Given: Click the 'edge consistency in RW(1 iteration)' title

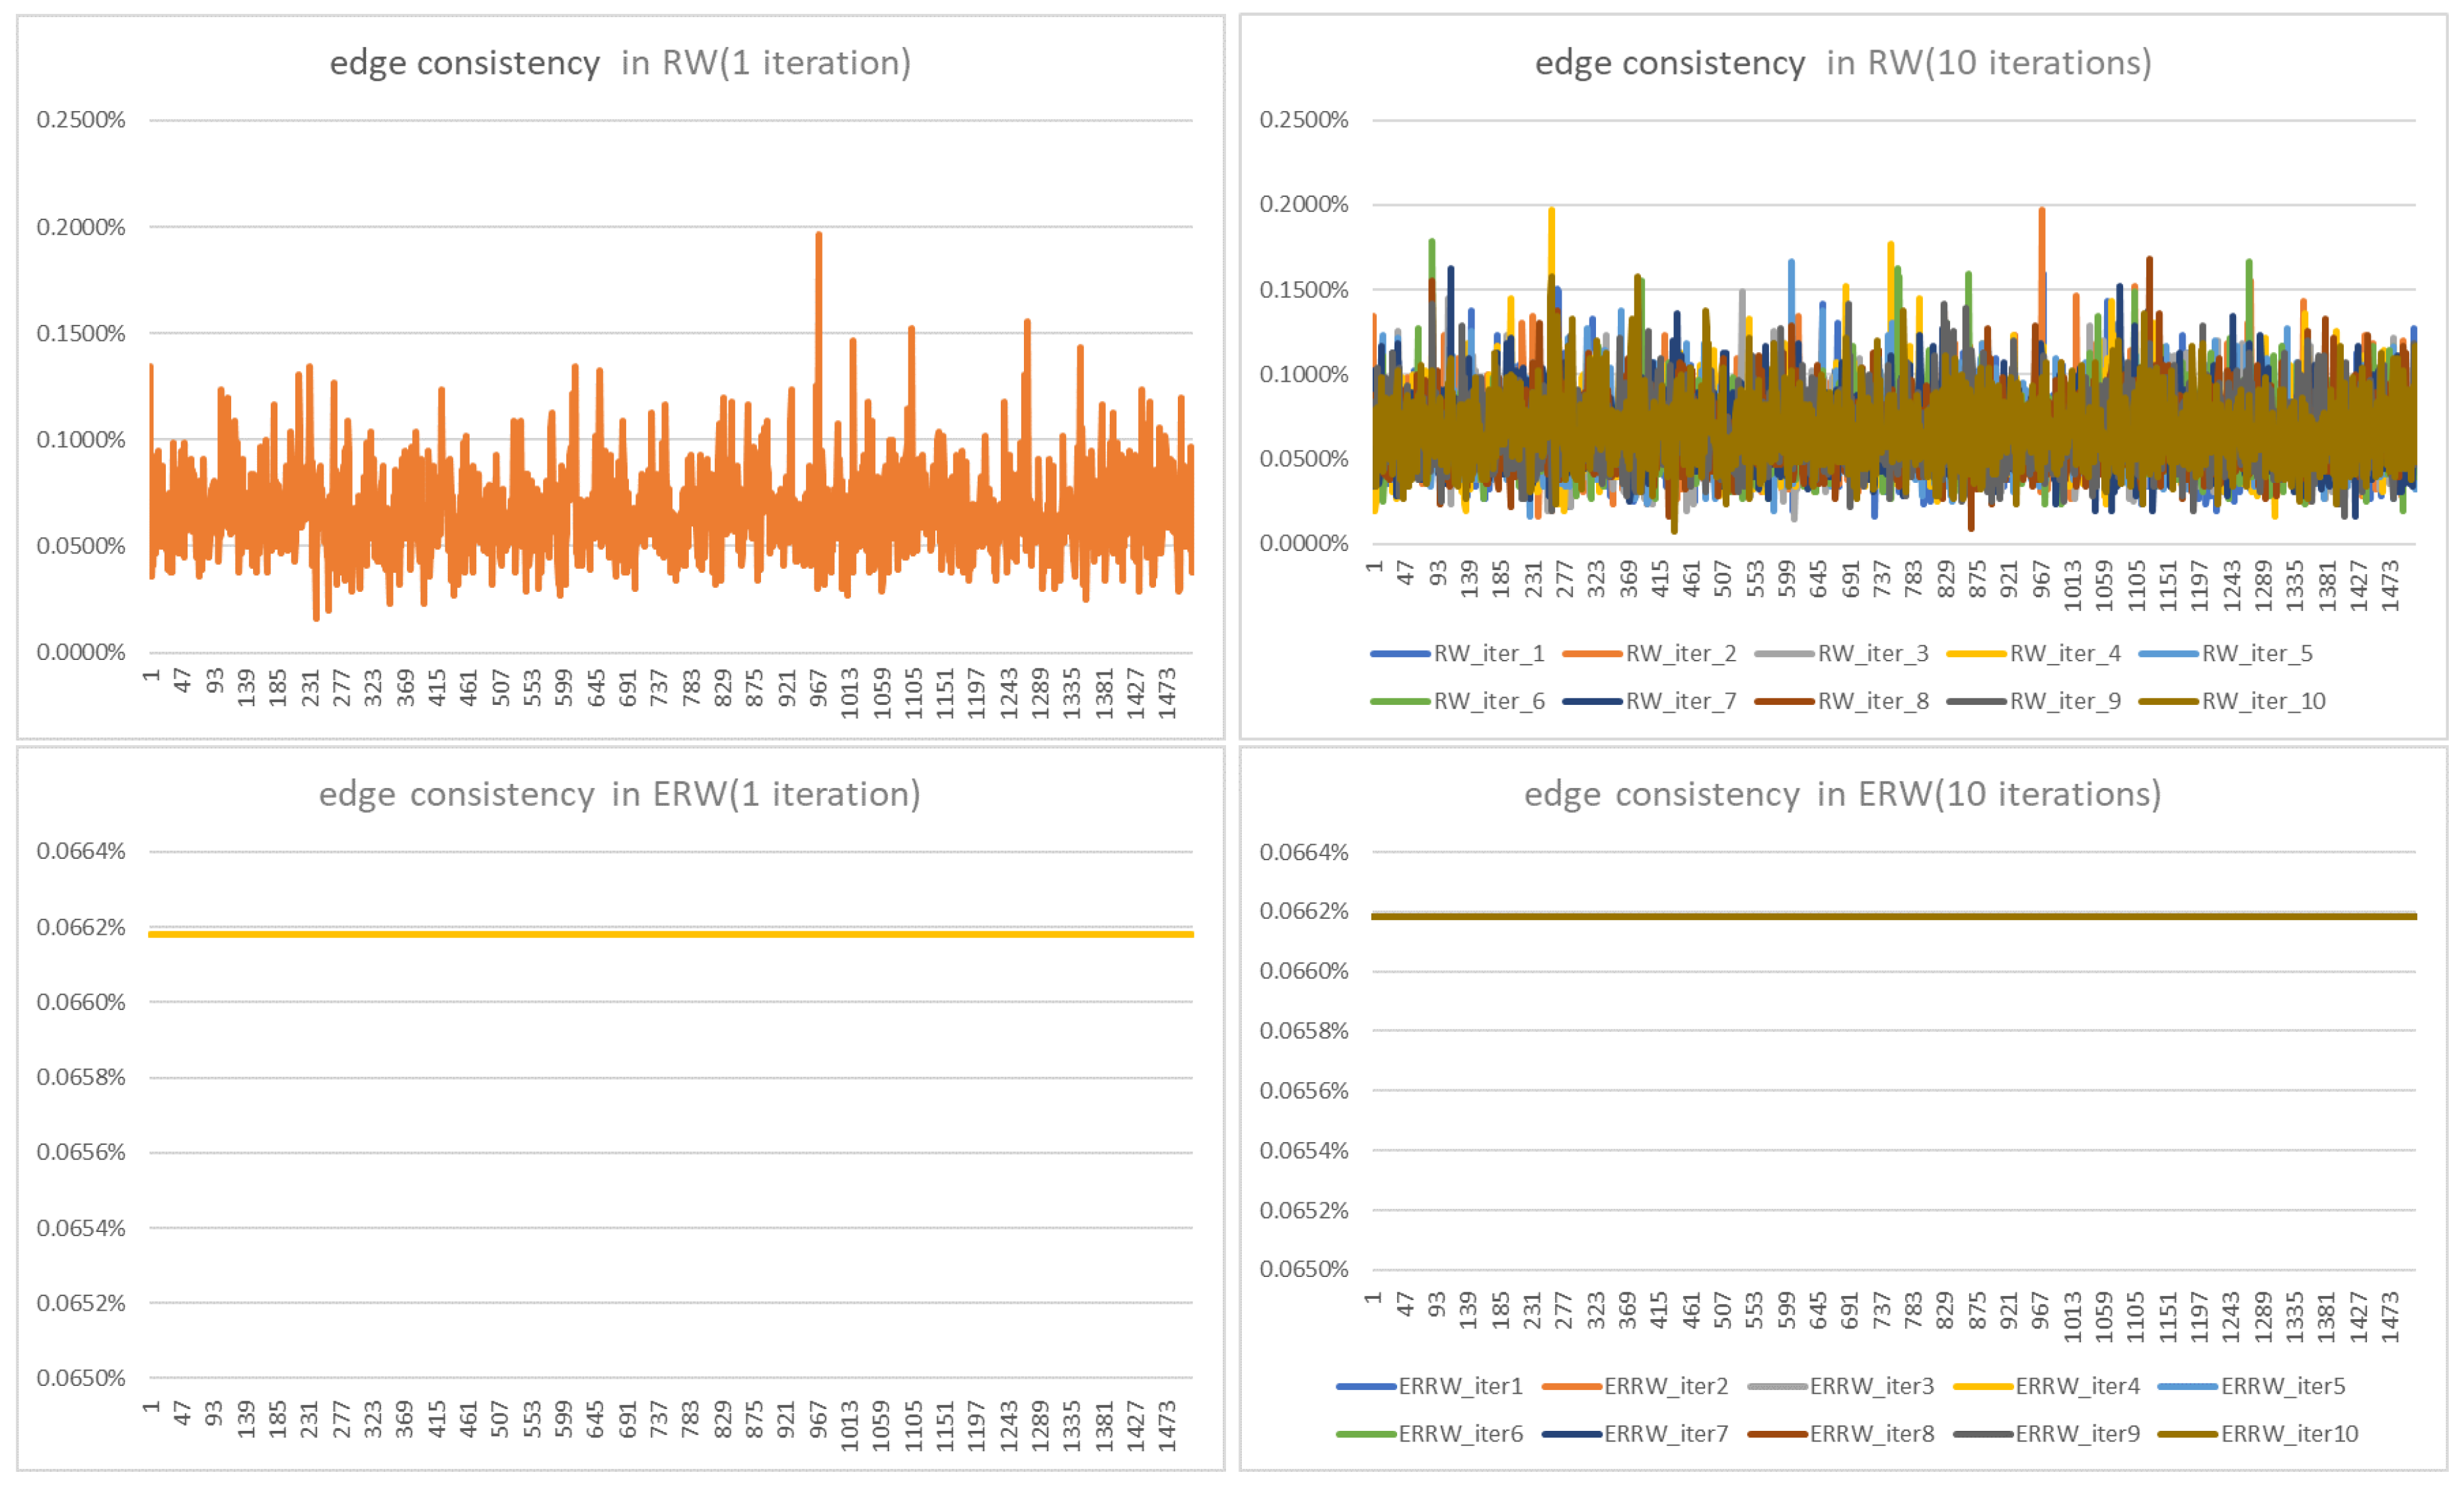Looking at the screenshot, I should [620, 62].
